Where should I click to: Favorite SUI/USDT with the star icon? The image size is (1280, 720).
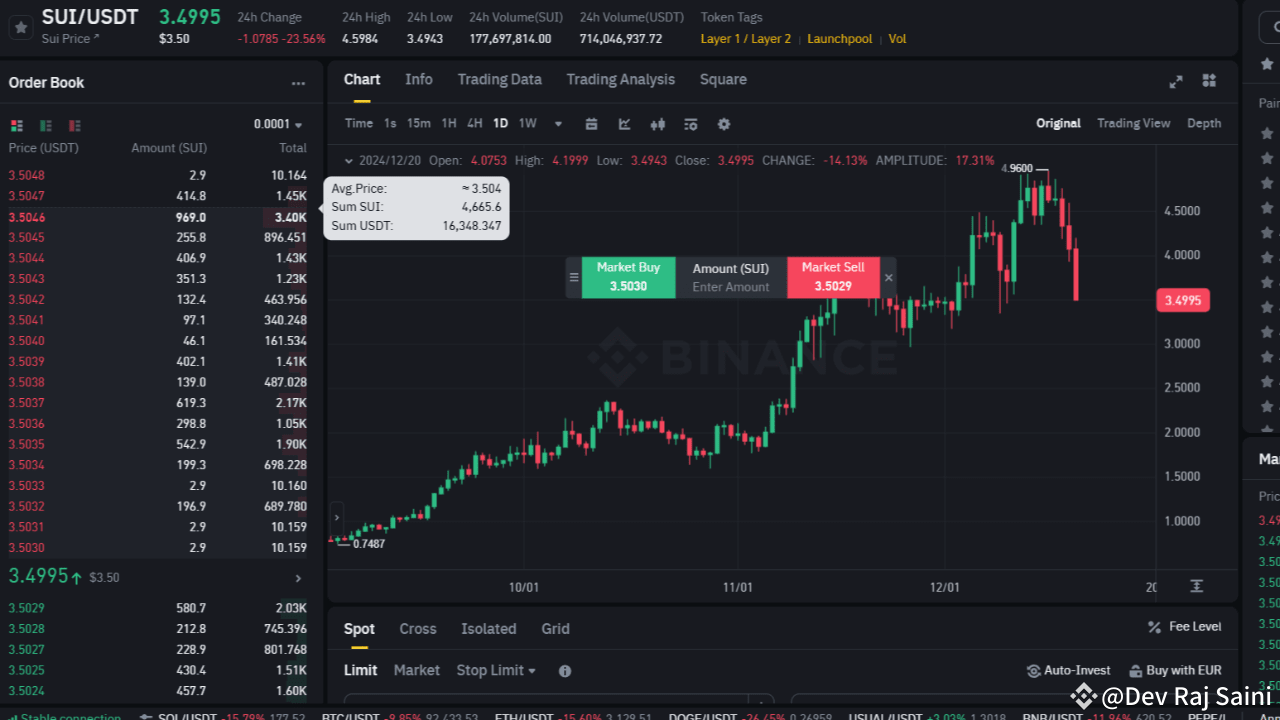click(x=20, y=27)
